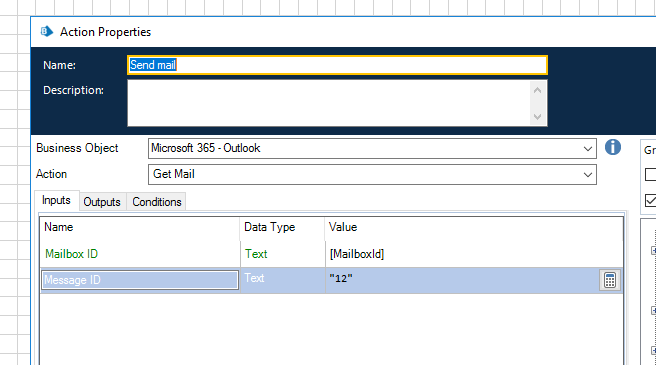Image resolution: width=656 pixels, height=365 pixels.
Task: Click the Description scroll up arrow
Action: coord(538,90)
